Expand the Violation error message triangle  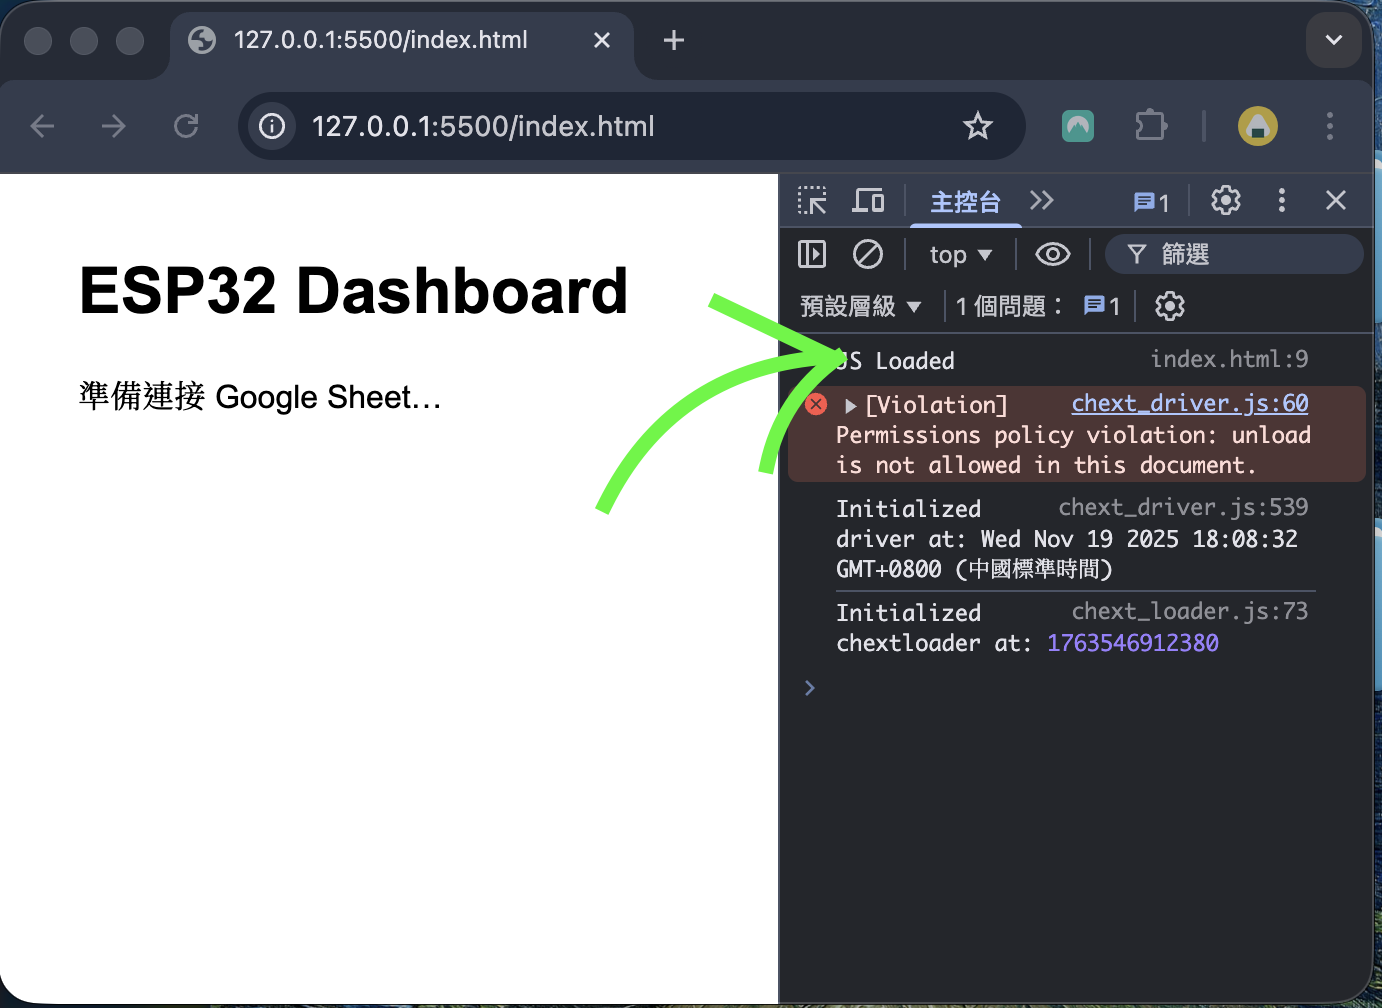pyautogui.click(x=850, y=406)
